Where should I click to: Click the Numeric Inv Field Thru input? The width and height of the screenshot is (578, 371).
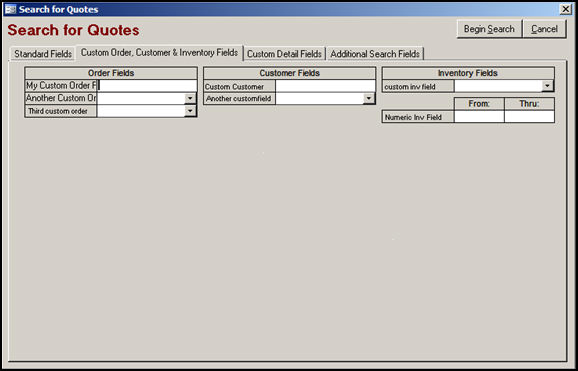point(529,117)
